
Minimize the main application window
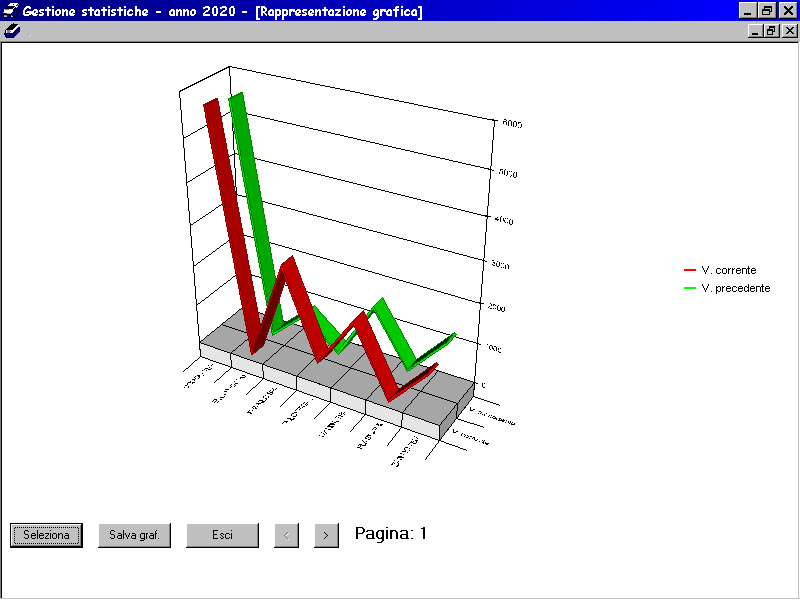[747, 11]
